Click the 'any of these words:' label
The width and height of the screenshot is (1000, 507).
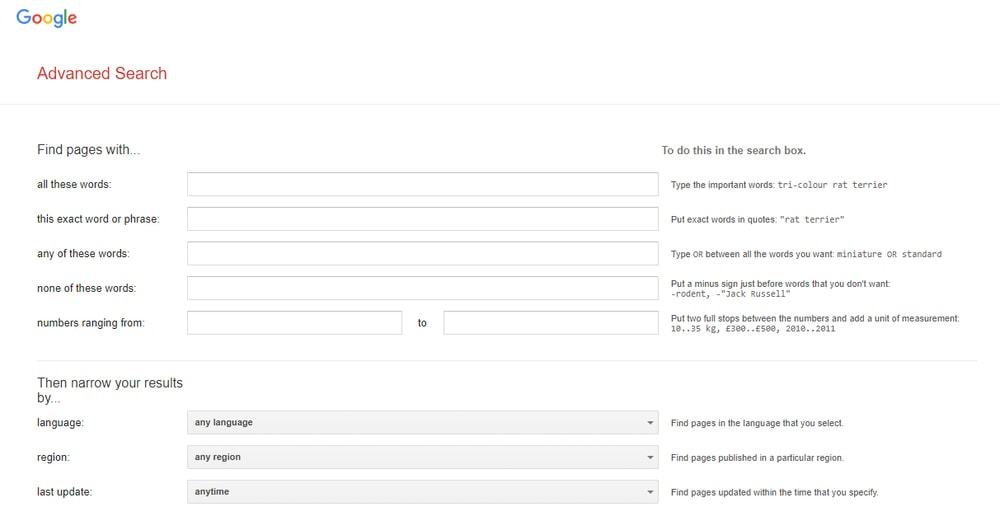(83, 254)
